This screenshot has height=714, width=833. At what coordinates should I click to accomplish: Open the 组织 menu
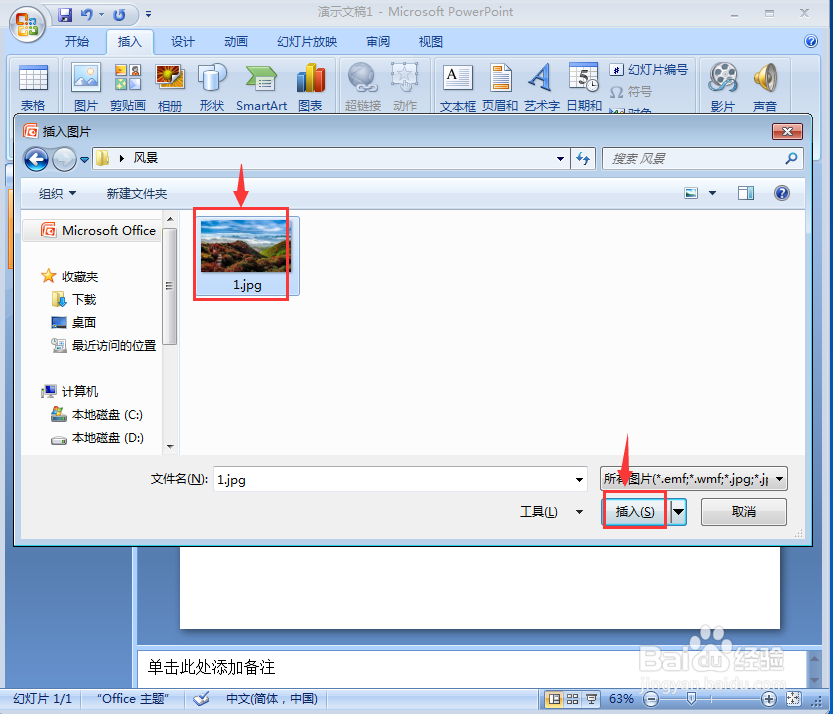pos(57,193)
